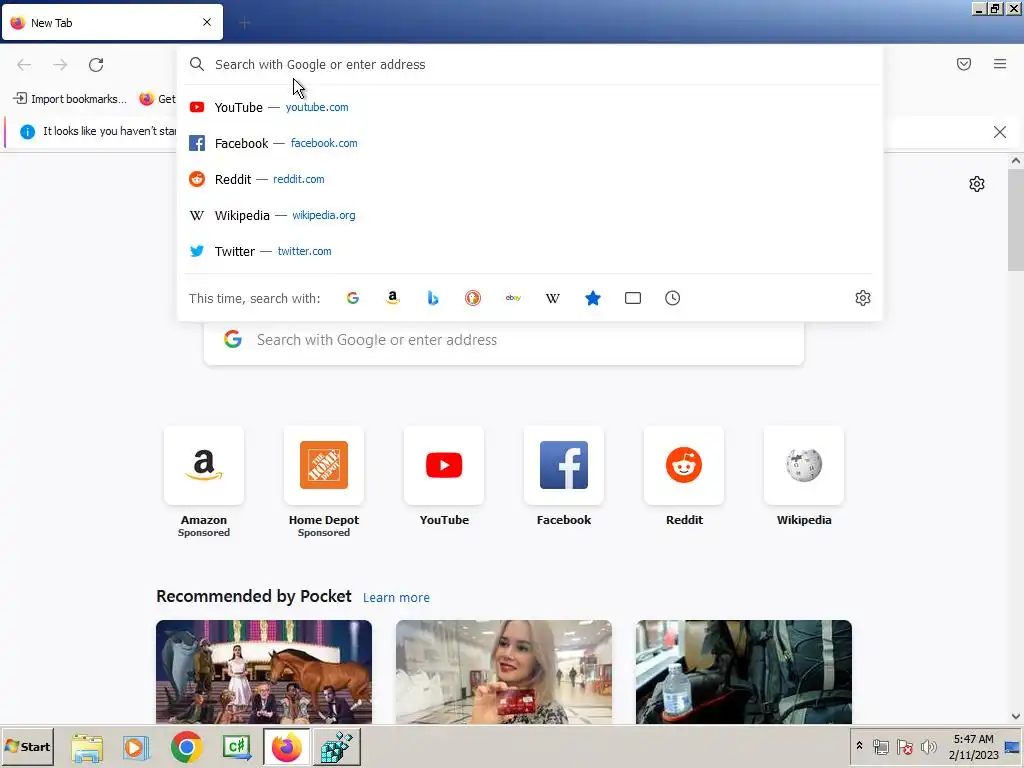Screen dimensions: 1024x768
Task: Select Twitter suggestion twitter.com
Action: [x=530, y=251]
